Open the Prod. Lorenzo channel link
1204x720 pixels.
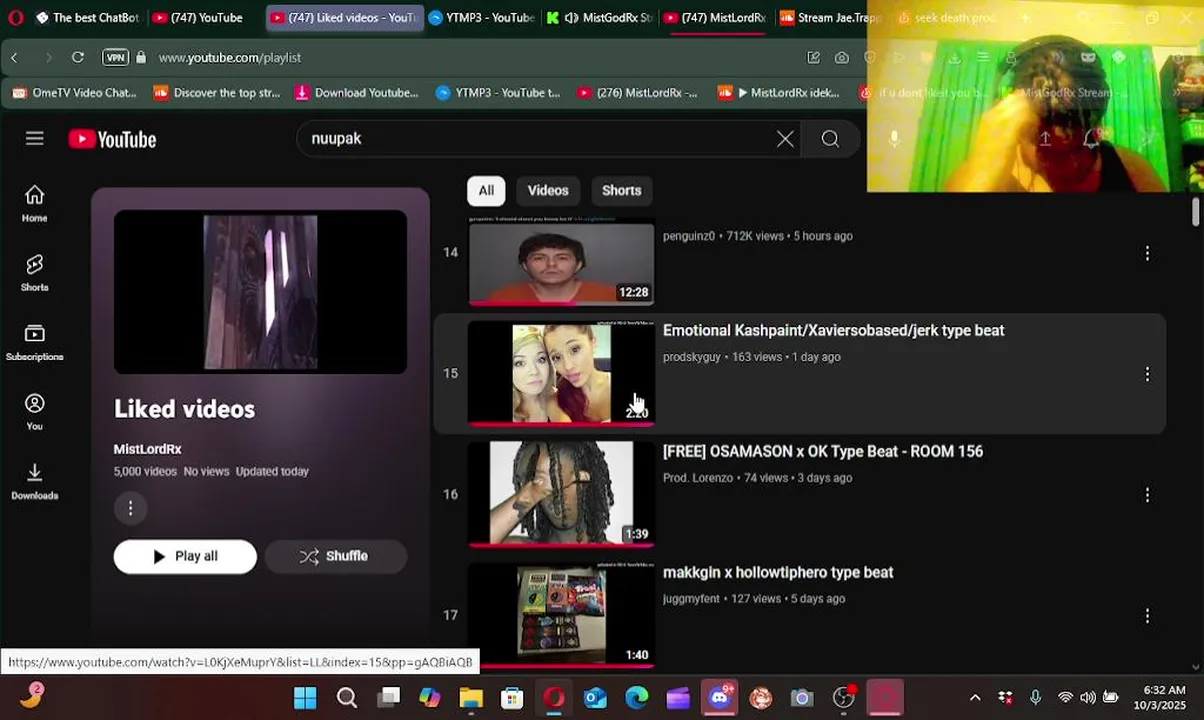click(x=698, y=478)
